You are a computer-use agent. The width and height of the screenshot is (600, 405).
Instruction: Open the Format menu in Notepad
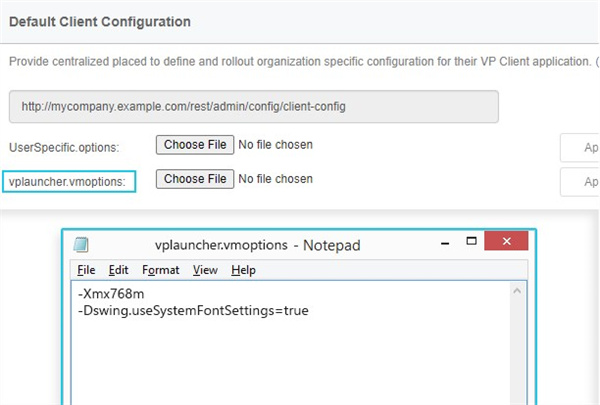pos(160,270)
